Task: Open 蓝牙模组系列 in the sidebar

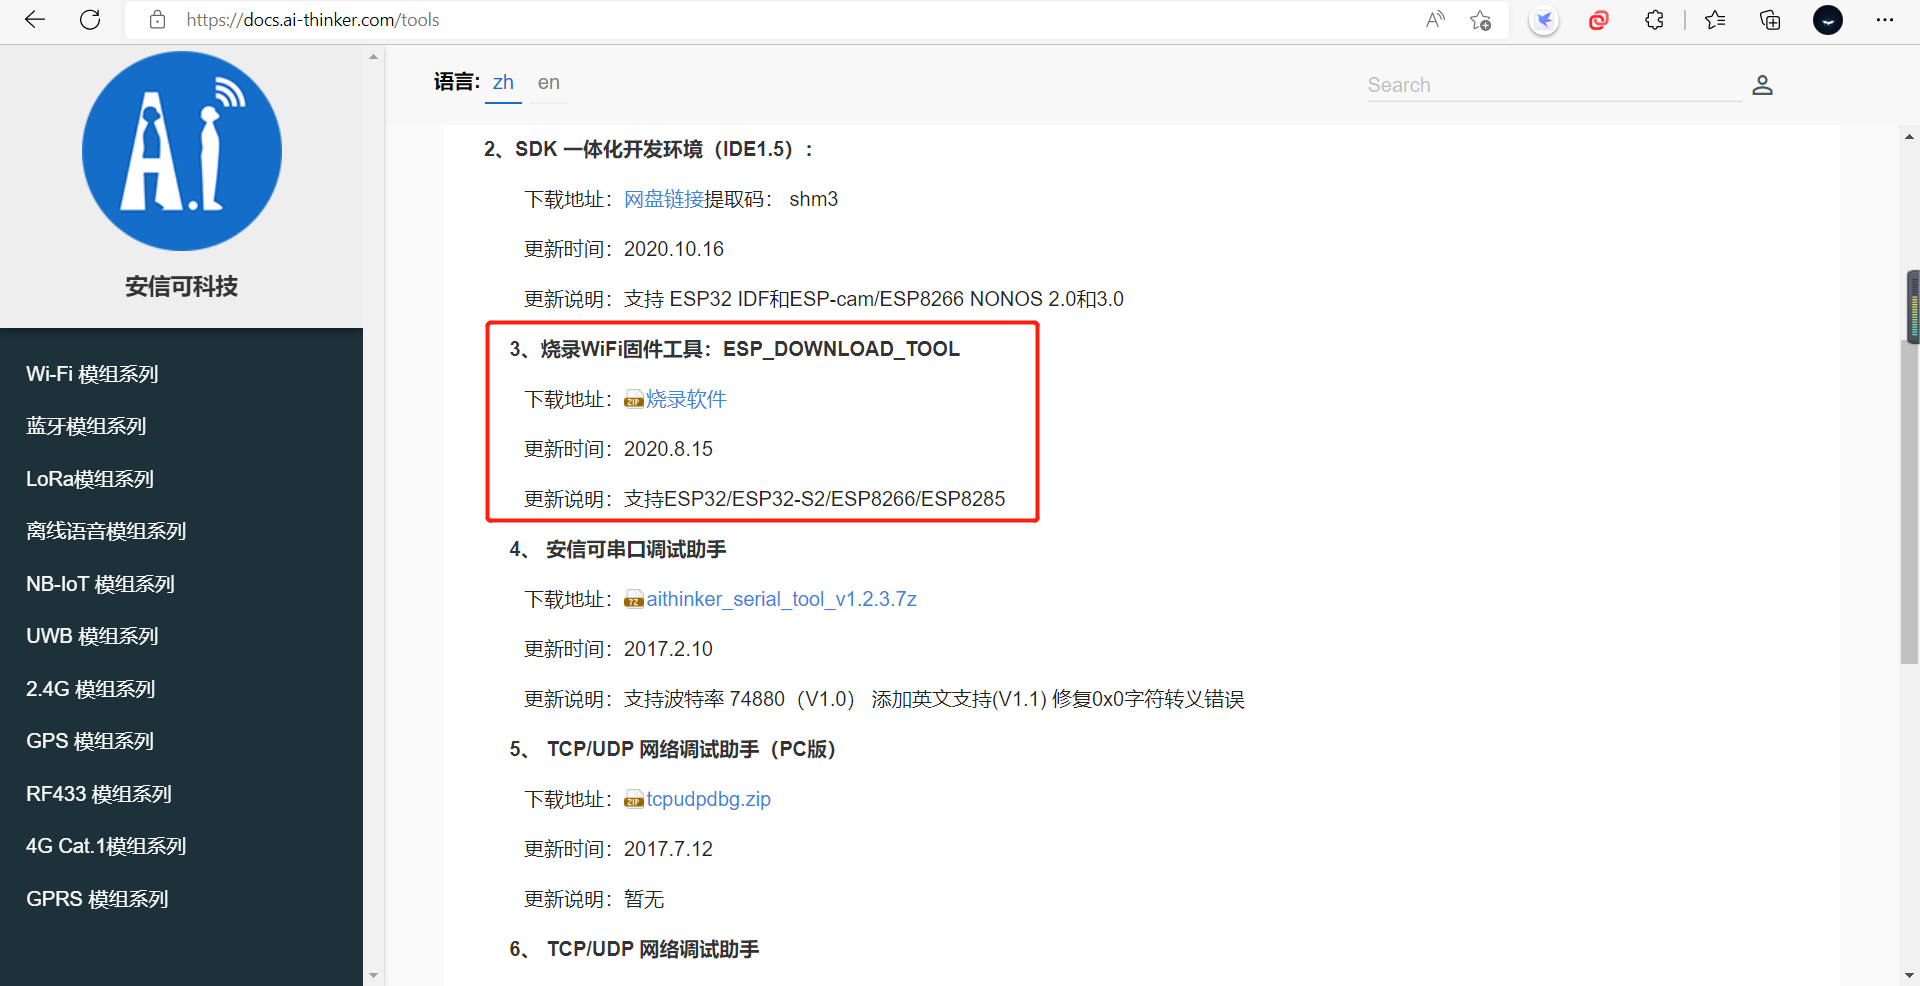Action: (x=86, y=426)
